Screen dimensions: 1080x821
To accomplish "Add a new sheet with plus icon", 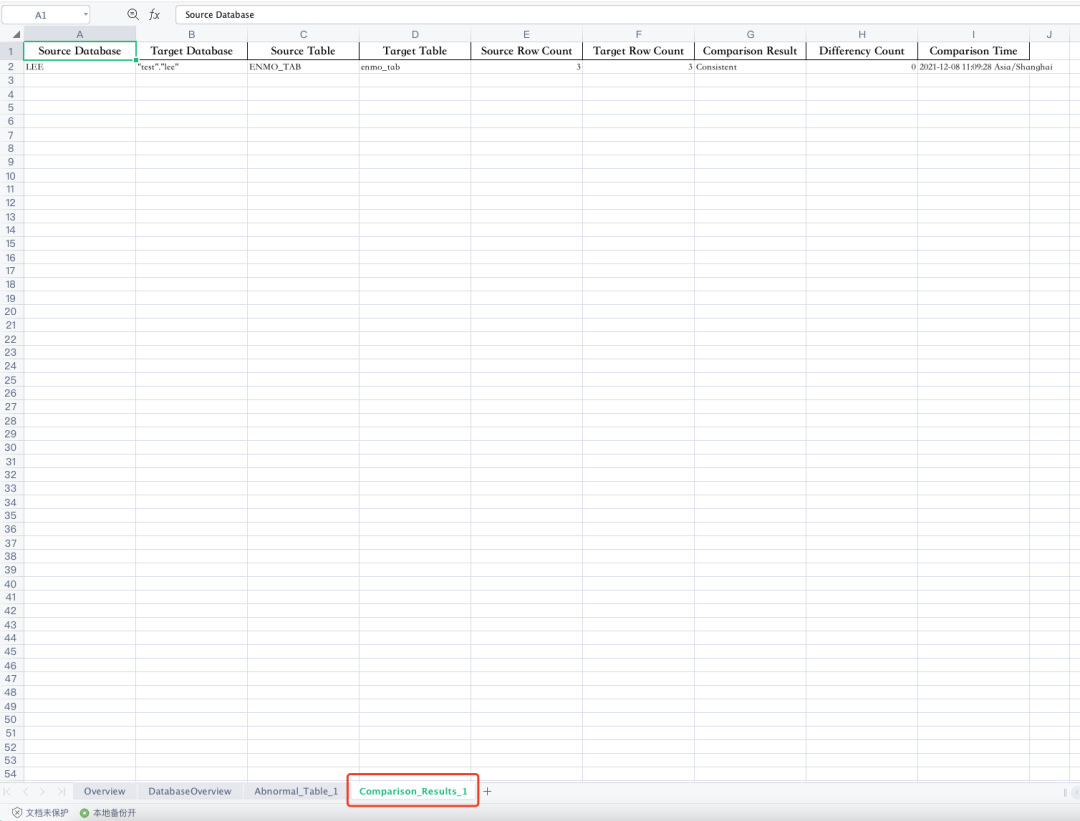I will (x=488, y=791).
